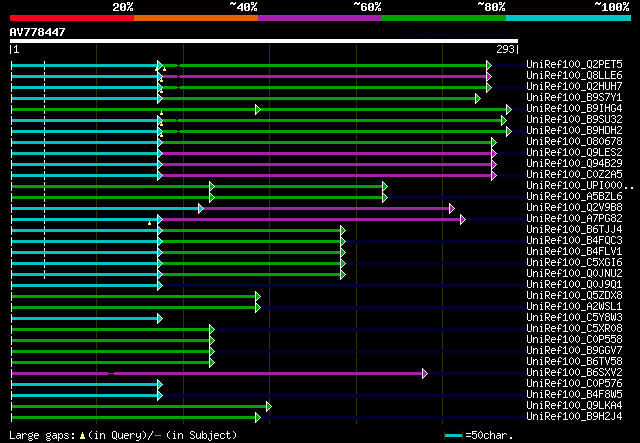Open the UniRef100_C0Z2A5 label
This screenshot has width=640, height=443.
[574, 175]
